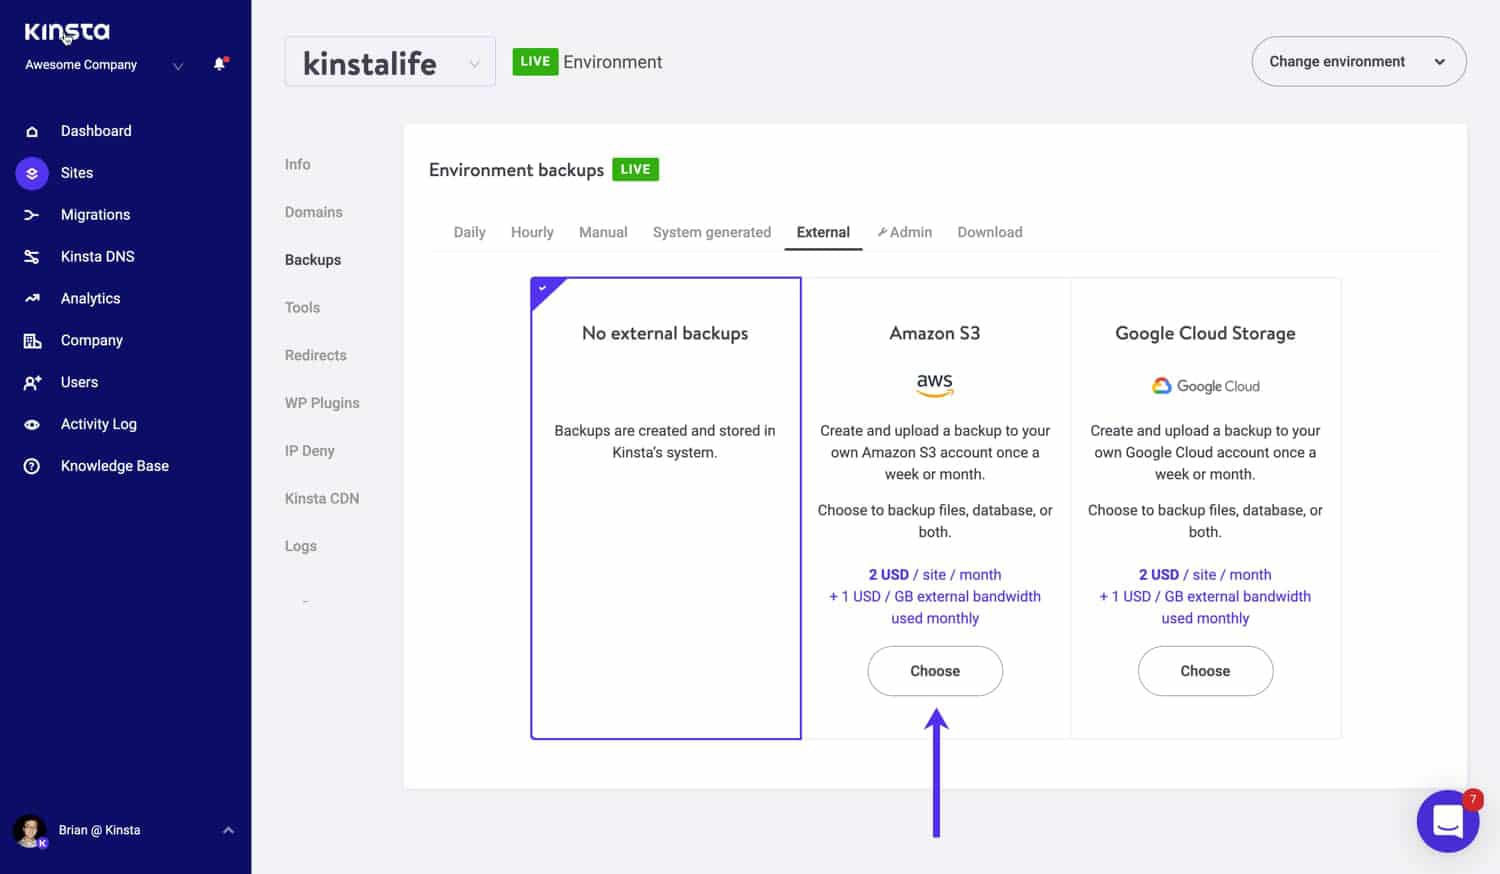Open Activity Log via eye icon

(32, 425)
